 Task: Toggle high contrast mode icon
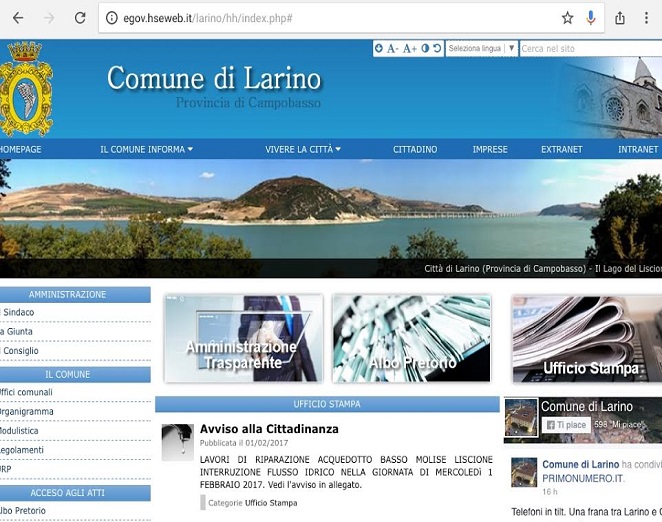(x=424, y=48)
